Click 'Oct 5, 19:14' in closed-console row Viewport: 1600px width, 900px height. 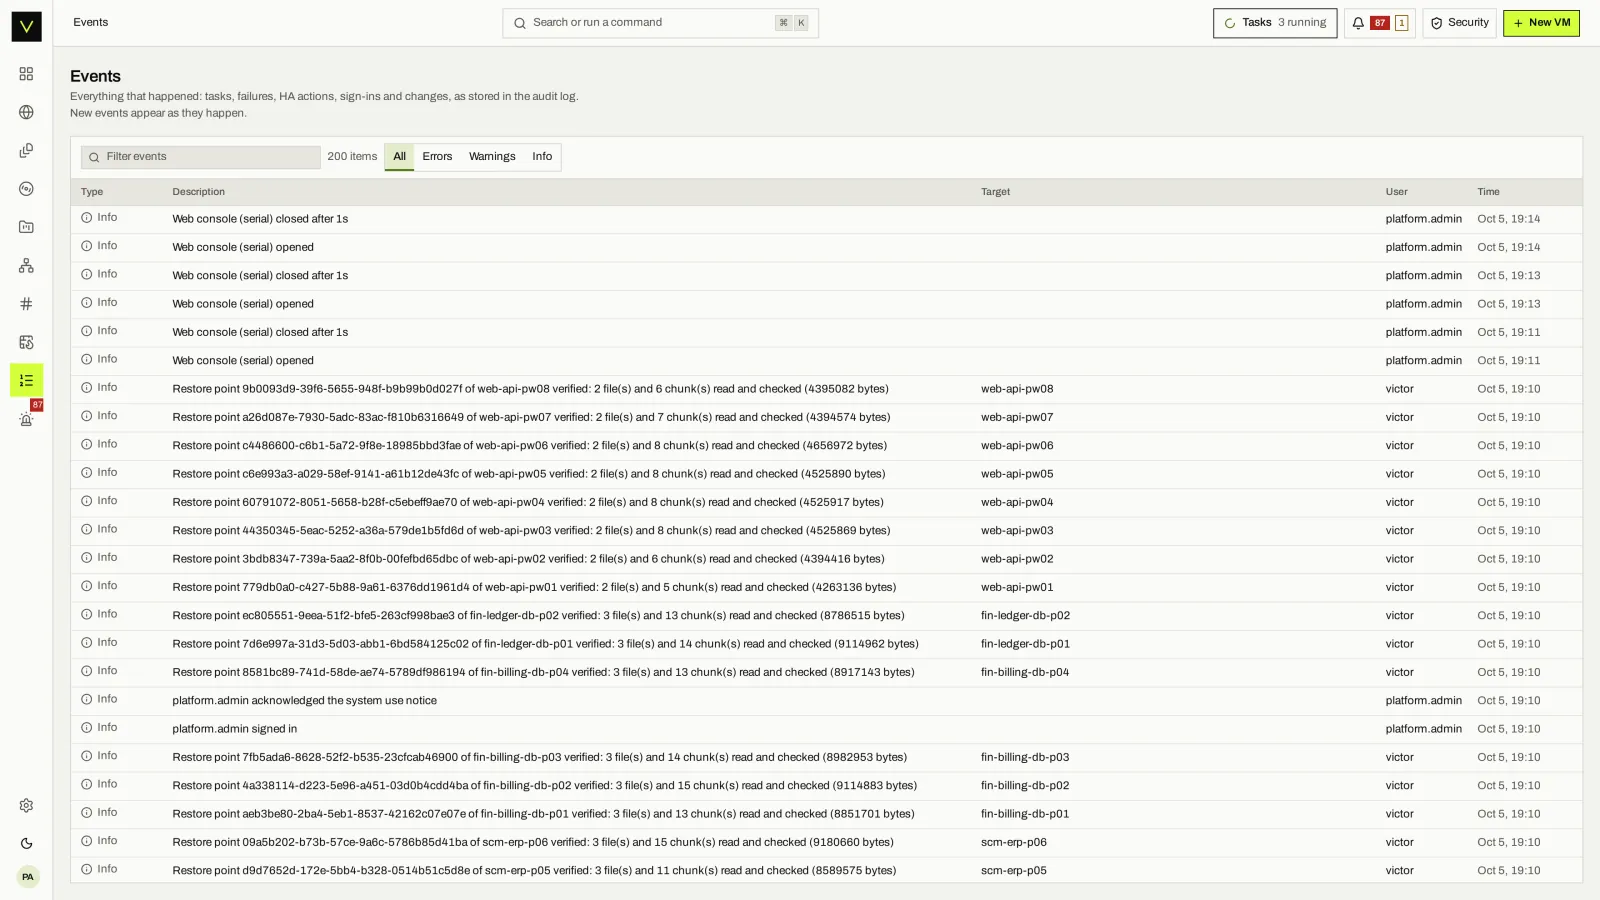coord(1508,219)
